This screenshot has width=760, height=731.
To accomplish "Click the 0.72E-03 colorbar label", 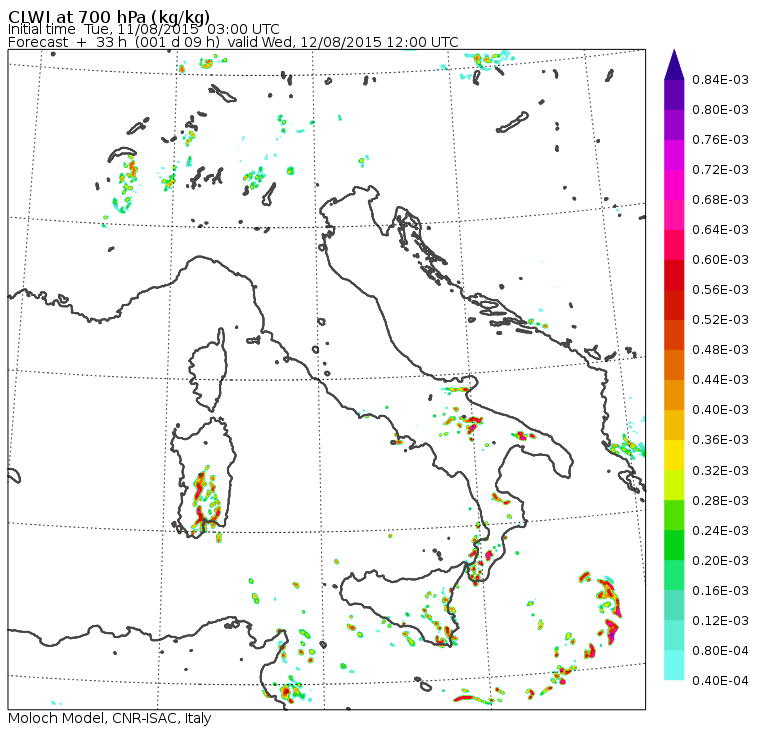I will 720,170.
